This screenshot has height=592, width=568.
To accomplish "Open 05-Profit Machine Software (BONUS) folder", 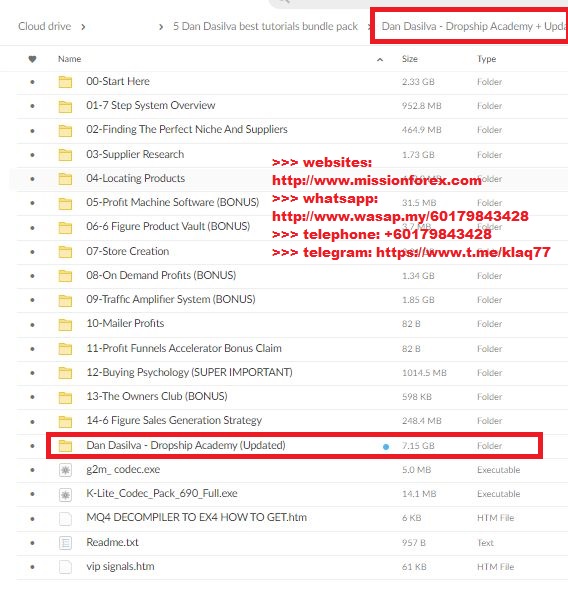I will [173, 202].
